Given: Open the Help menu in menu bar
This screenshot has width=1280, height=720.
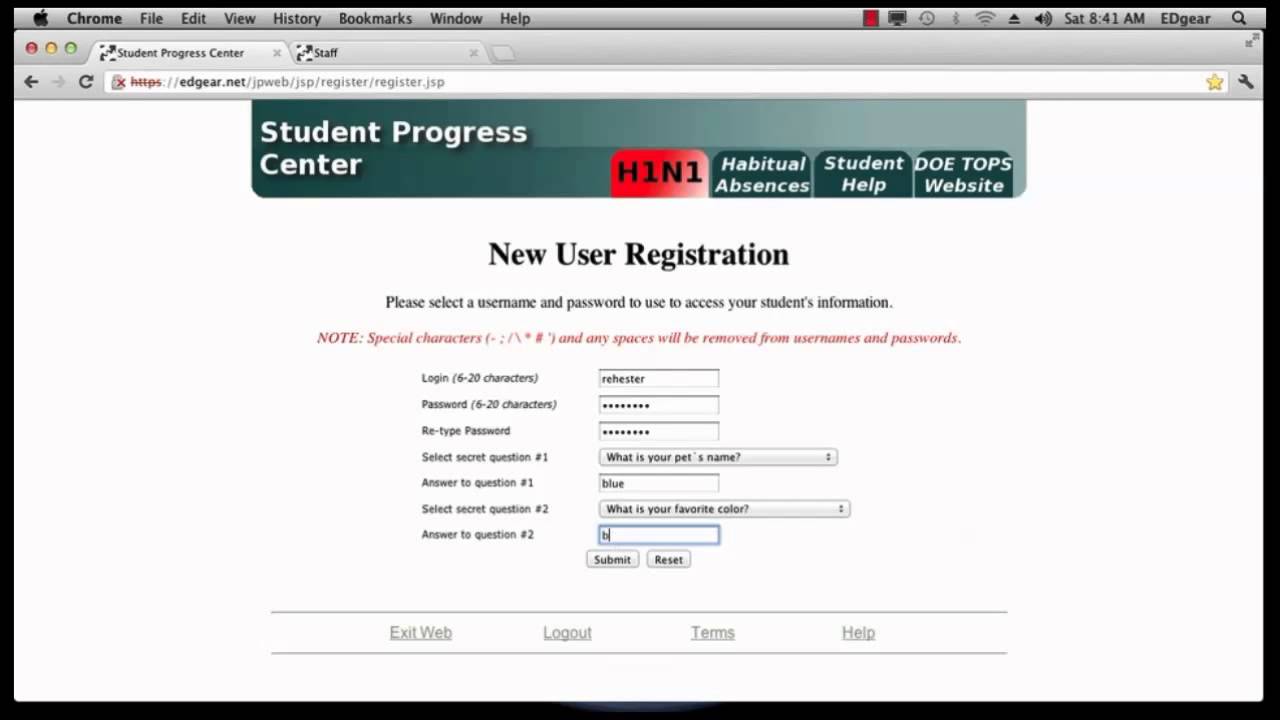Looking at the screenshot, I should tap(515, 18).
